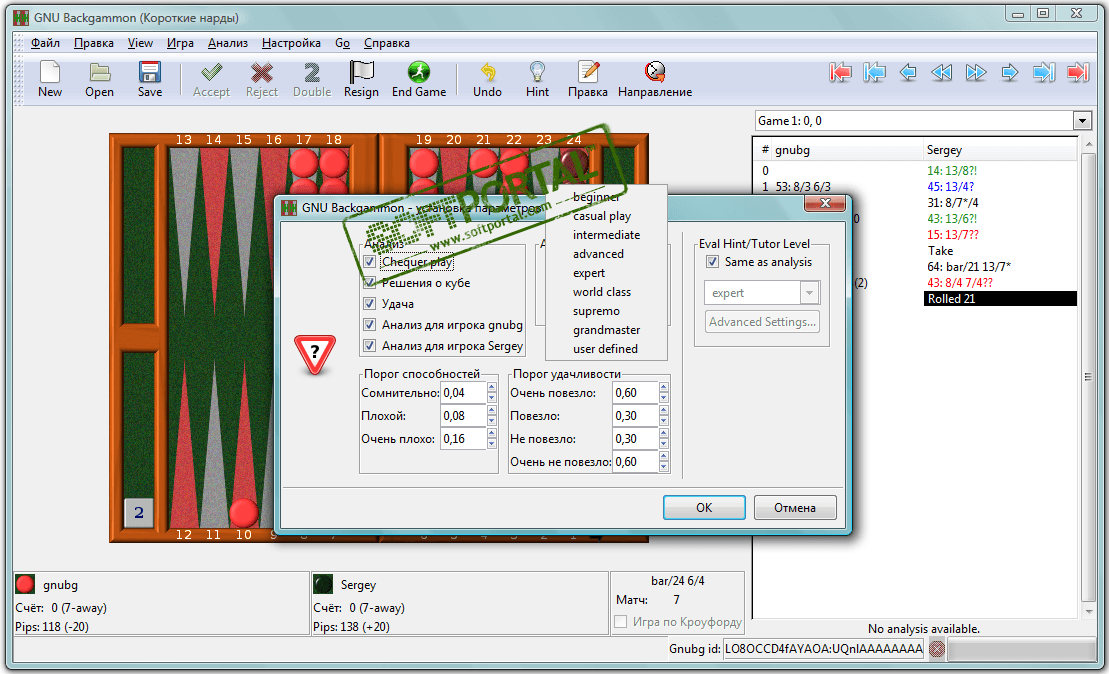The image size is (1109, 674).
Task: Click the Направление direction icon
Action: pyautogui.click(x=655, y=73)
